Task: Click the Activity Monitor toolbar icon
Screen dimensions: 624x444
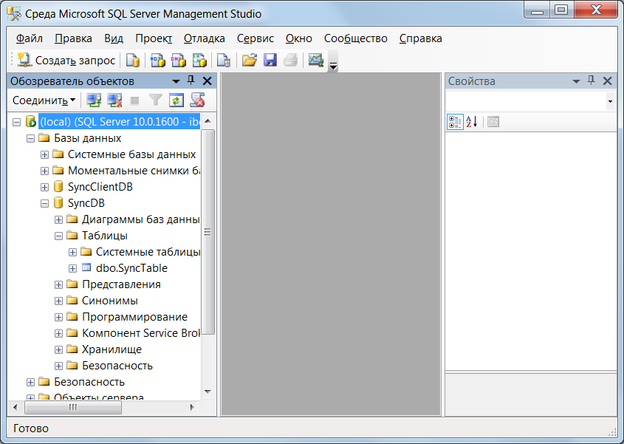Action: point(316,60)
